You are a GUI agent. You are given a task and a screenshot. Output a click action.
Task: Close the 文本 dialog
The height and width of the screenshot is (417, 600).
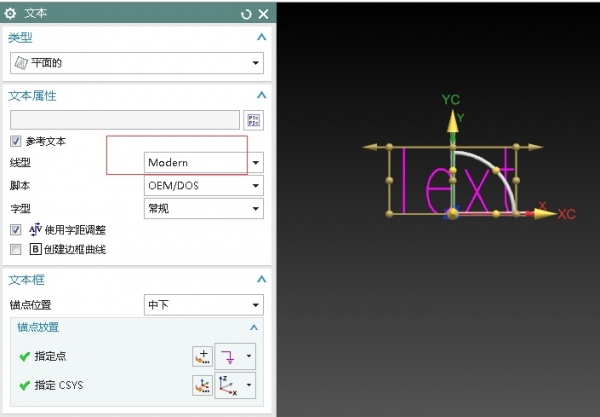coord(263,14)
